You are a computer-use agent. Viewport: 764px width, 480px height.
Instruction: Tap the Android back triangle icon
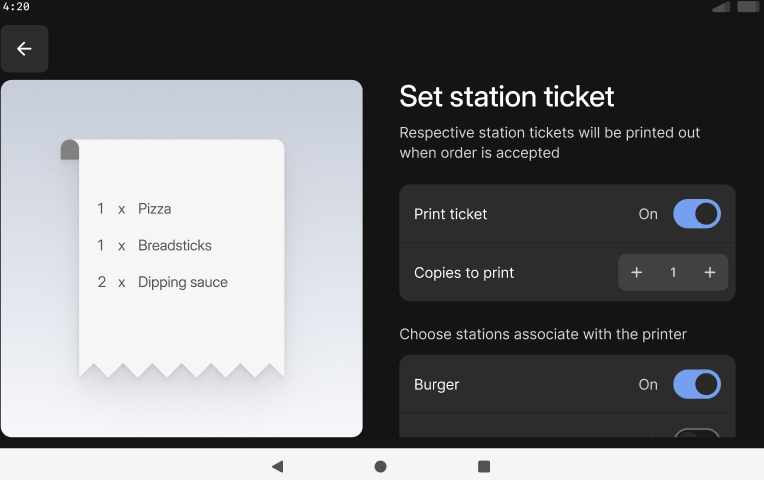pyautogui.click(x=278, y=466)
